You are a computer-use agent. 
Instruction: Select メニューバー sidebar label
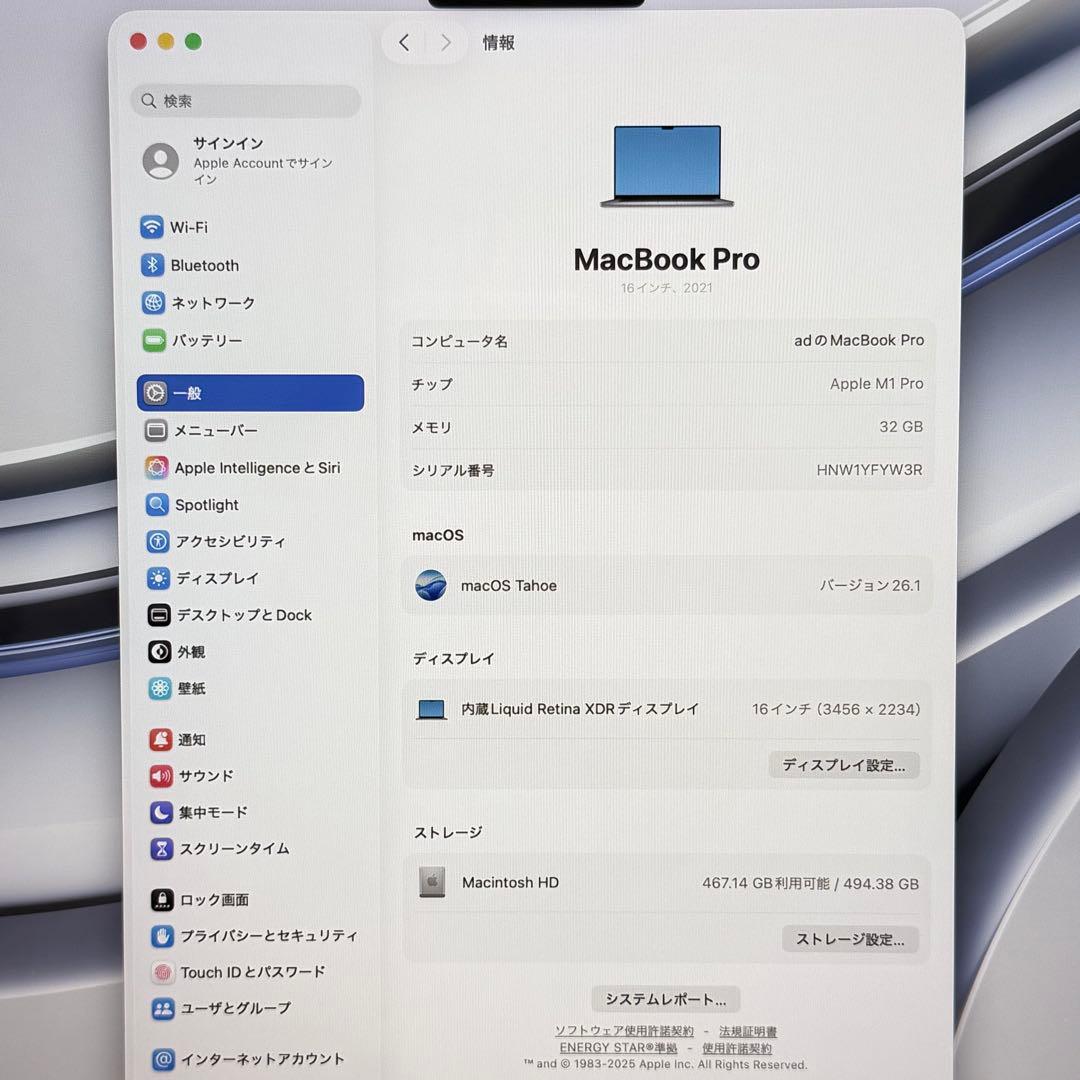[216, 430]
